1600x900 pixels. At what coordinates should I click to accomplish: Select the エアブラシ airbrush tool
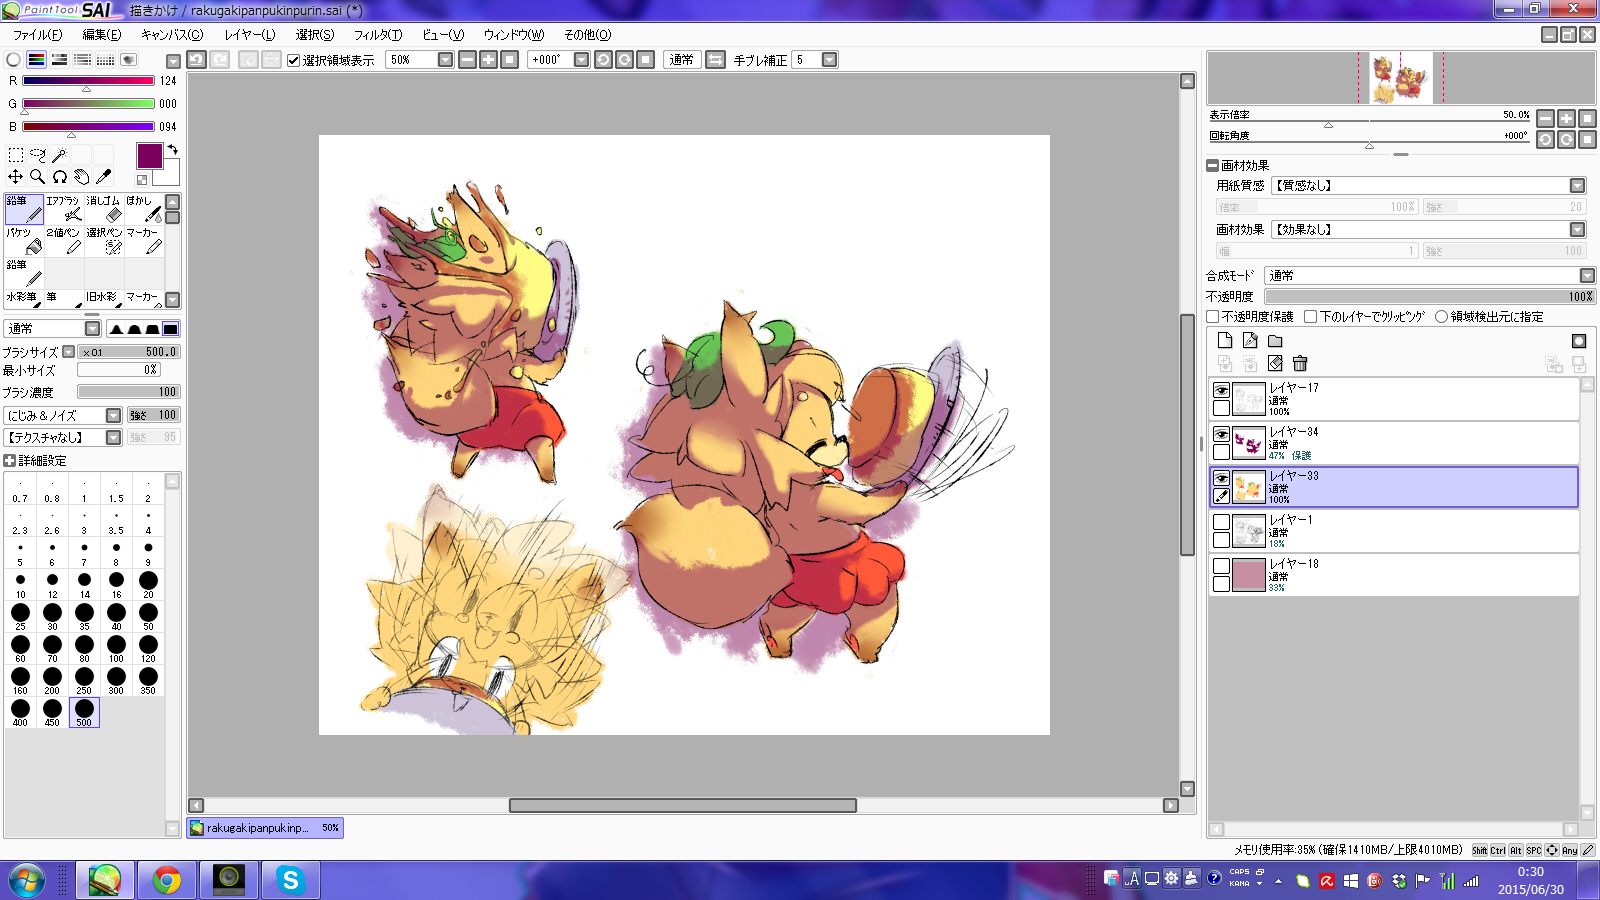[x=64, y=209]
